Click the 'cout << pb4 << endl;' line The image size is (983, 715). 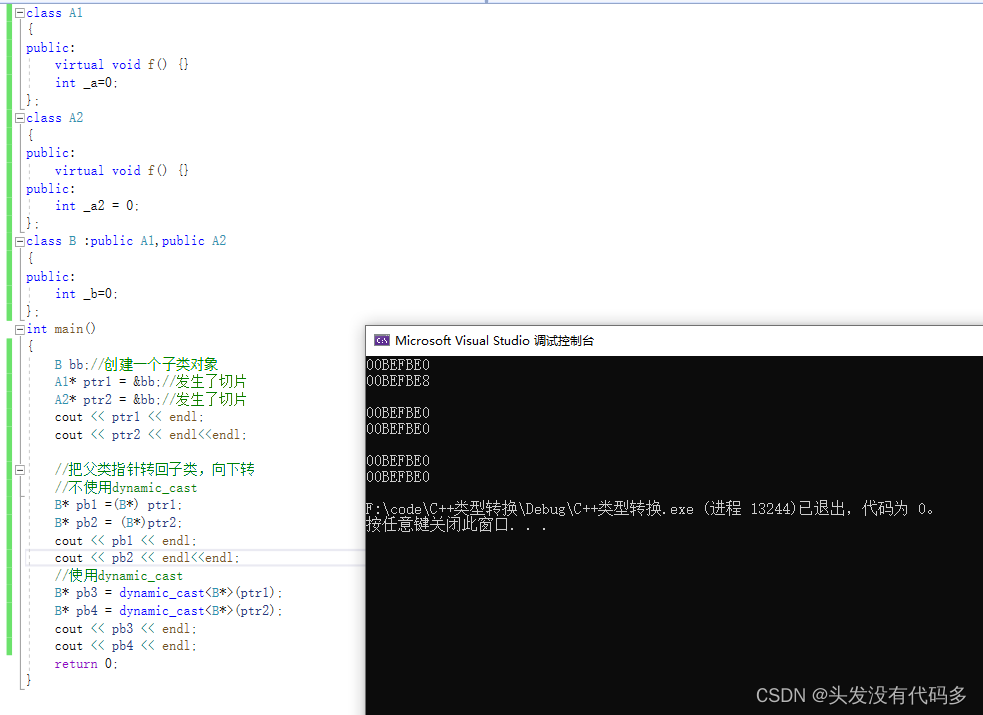pos(125,645)
